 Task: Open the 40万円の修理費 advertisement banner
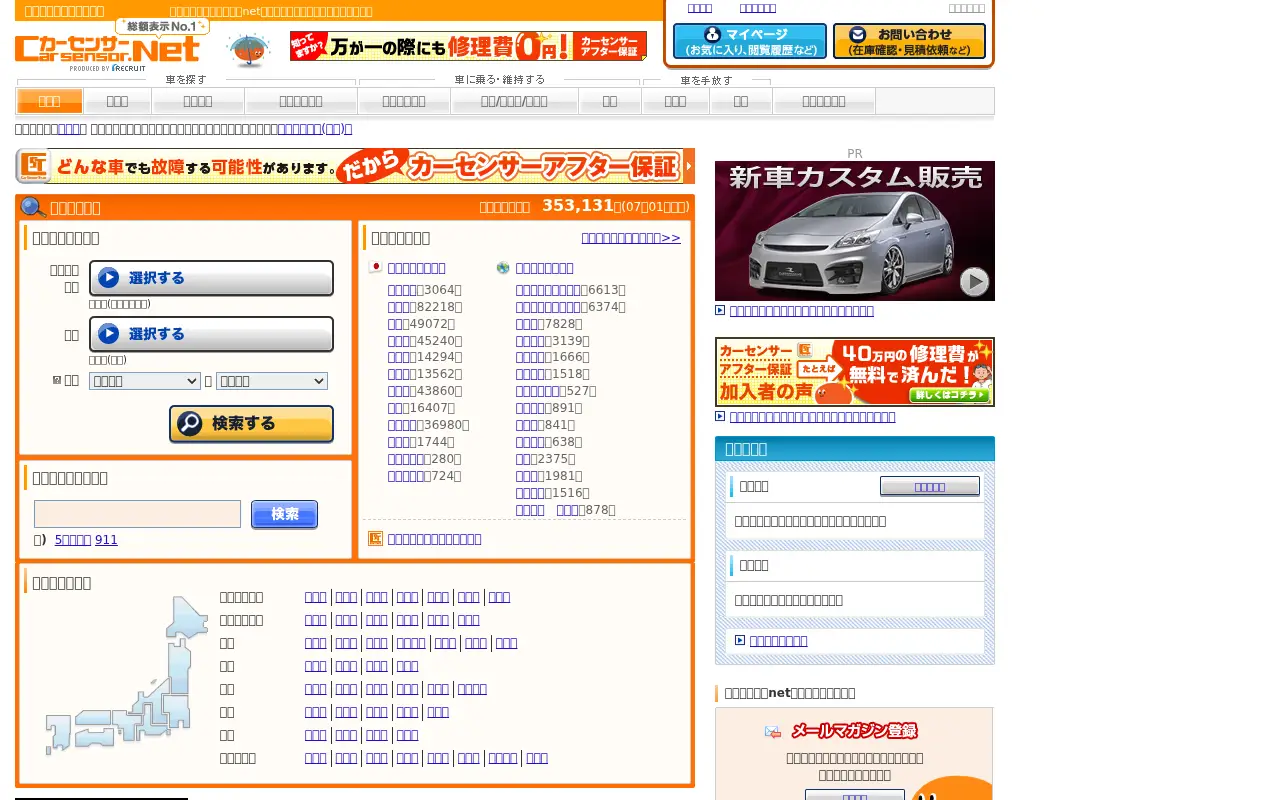855,372
